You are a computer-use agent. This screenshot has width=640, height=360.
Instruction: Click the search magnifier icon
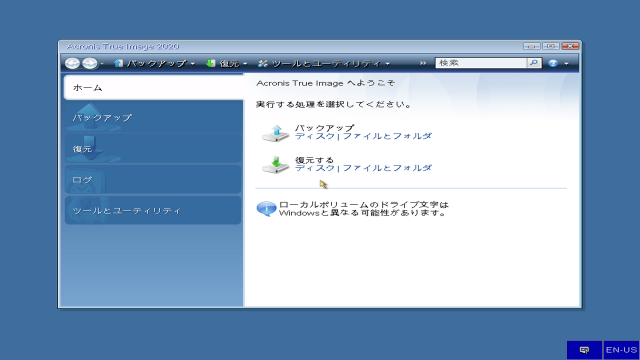[534, 63]
